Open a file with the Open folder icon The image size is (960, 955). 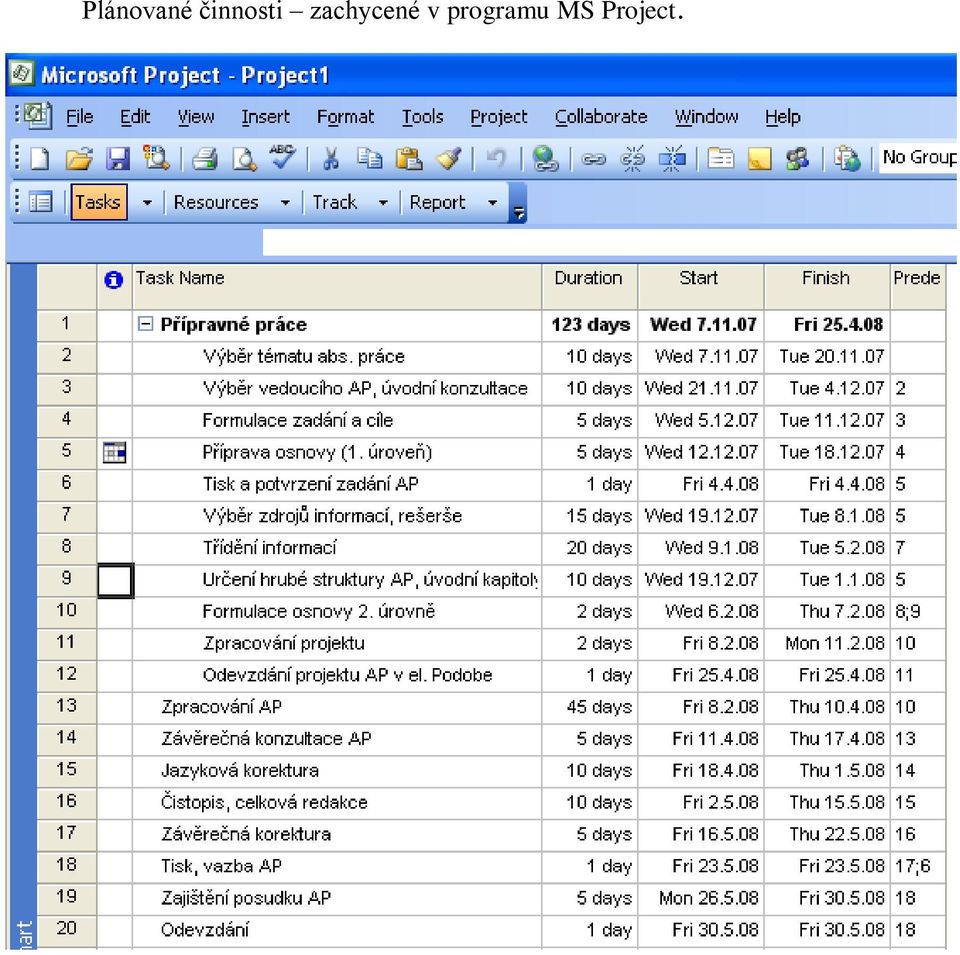79,159
